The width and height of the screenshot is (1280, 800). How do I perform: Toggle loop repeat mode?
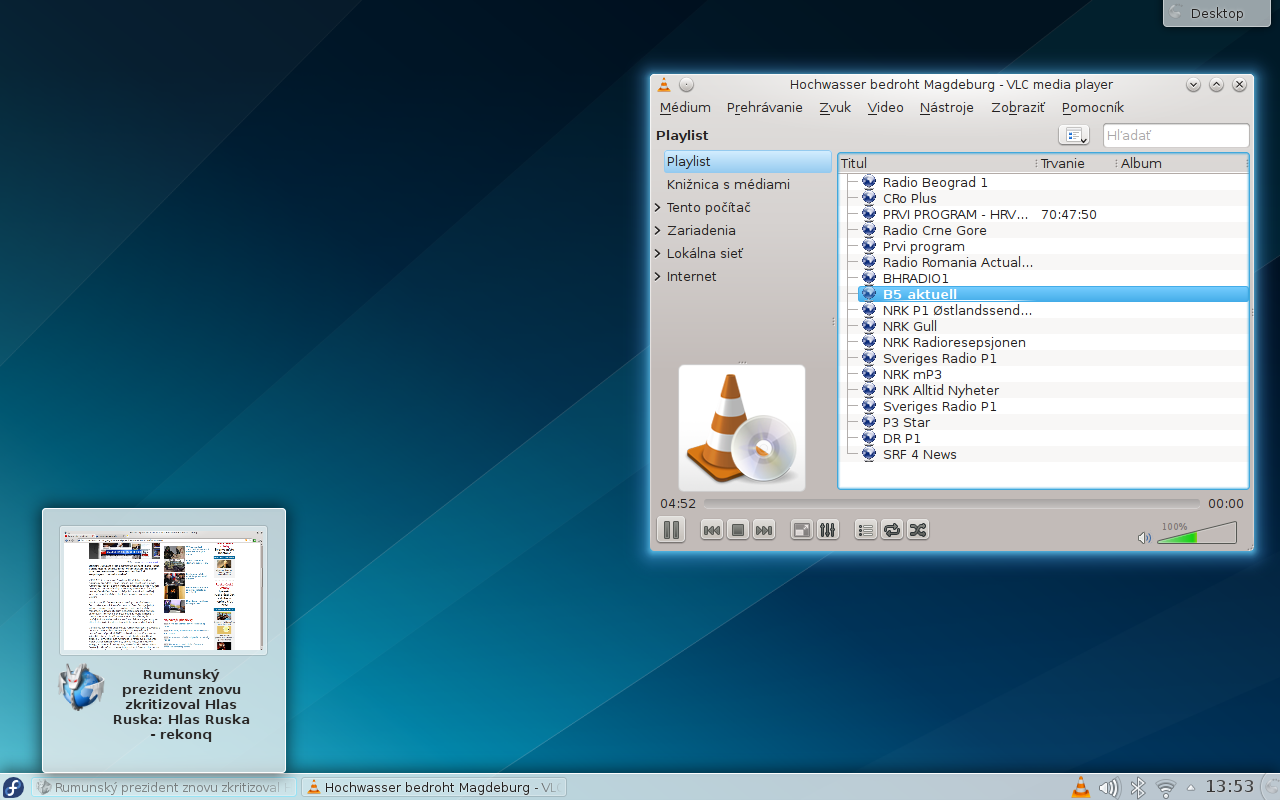pos(892,530)
